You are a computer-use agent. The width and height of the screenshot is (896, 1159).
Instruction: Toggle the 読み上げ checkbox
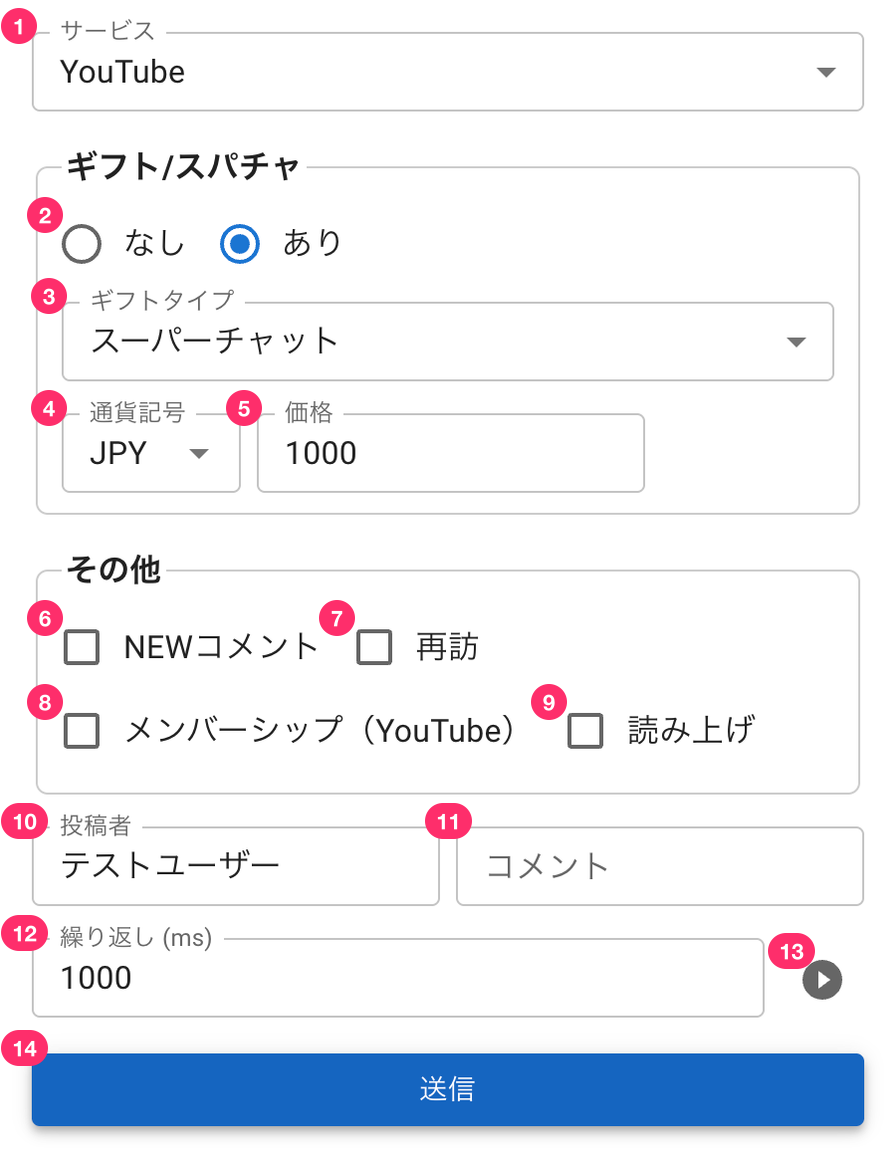pos(586,731)
